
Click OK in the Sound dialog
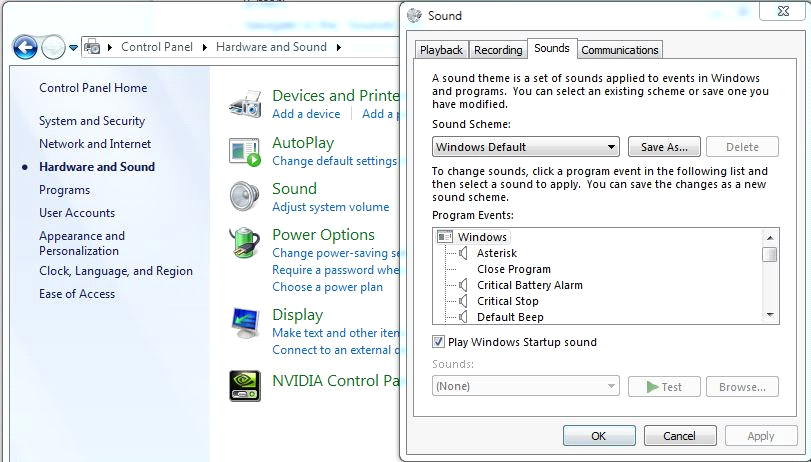pyautogui.click(x=599, y=436)
